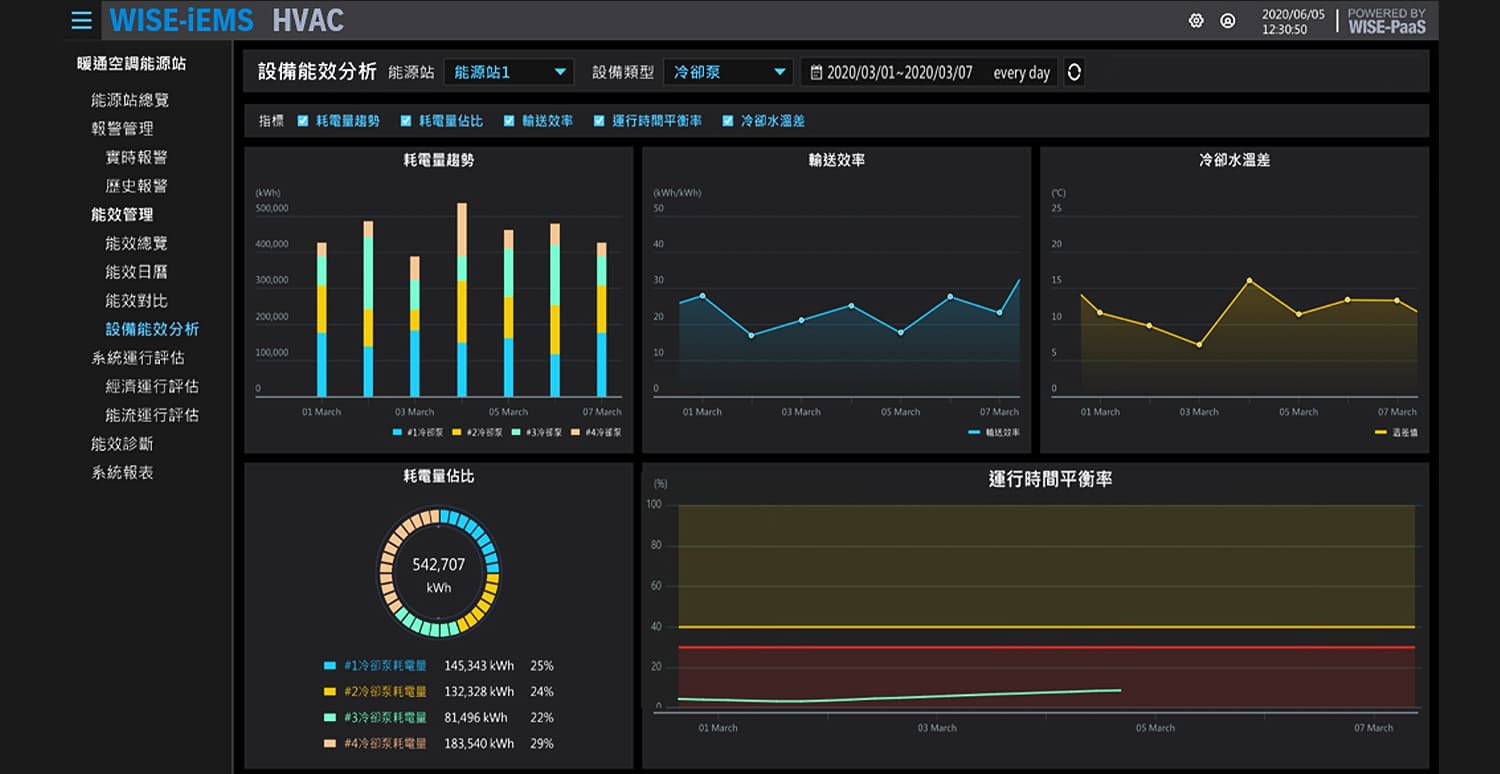This screenshot has height=774, width=1500.
Task: Open 系統報表 in the sidebar
Action: pos(122,472)
